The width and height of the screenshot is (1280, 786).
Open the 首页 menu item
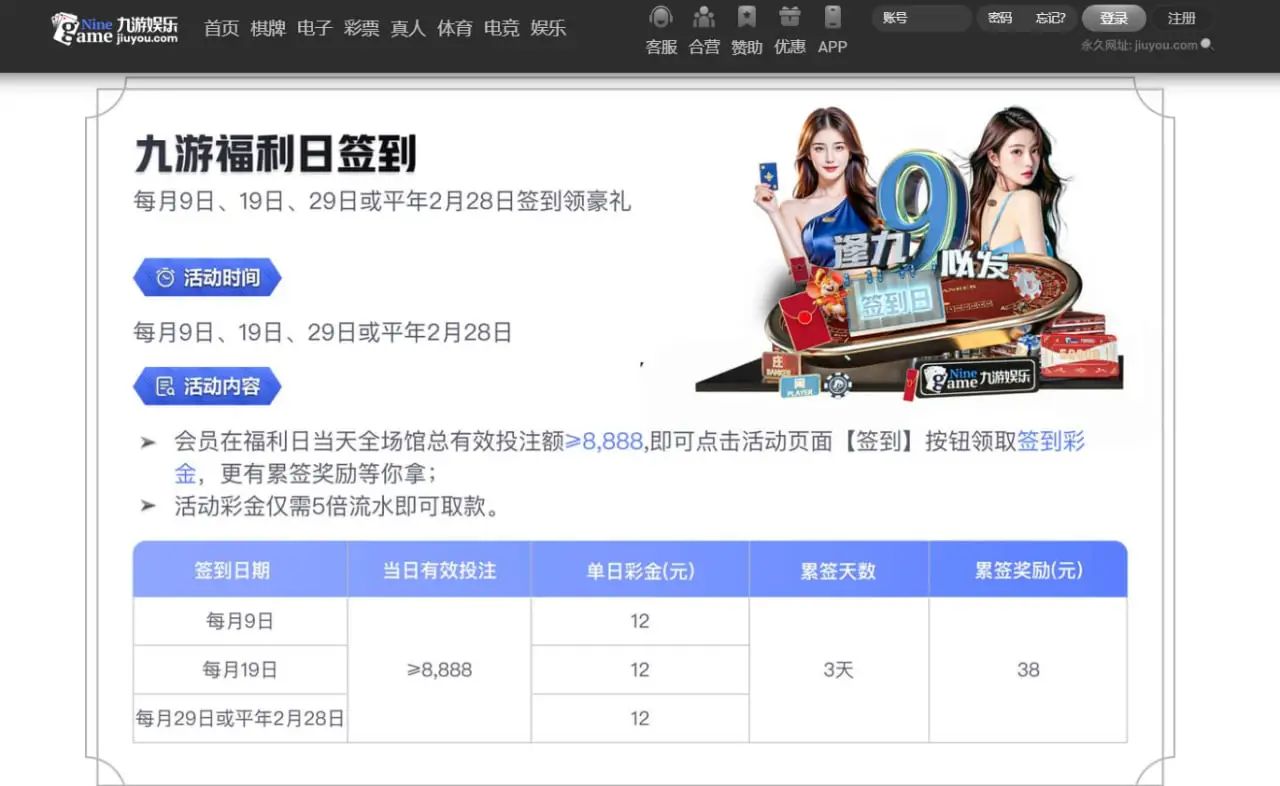pos(221,28)
